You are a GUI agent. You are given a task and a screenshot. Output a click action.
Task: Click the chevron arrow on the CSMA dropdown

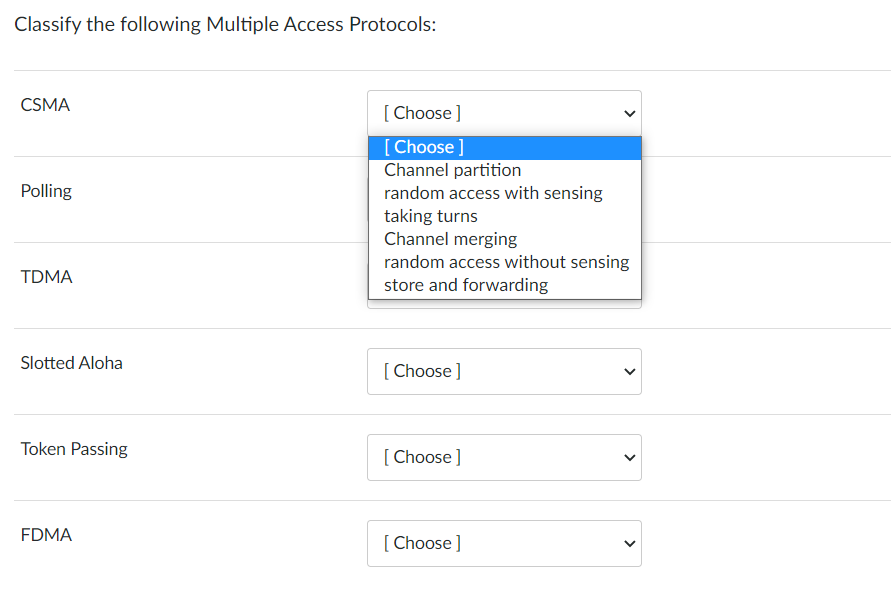pyautogui.click(x=630, y=112)
